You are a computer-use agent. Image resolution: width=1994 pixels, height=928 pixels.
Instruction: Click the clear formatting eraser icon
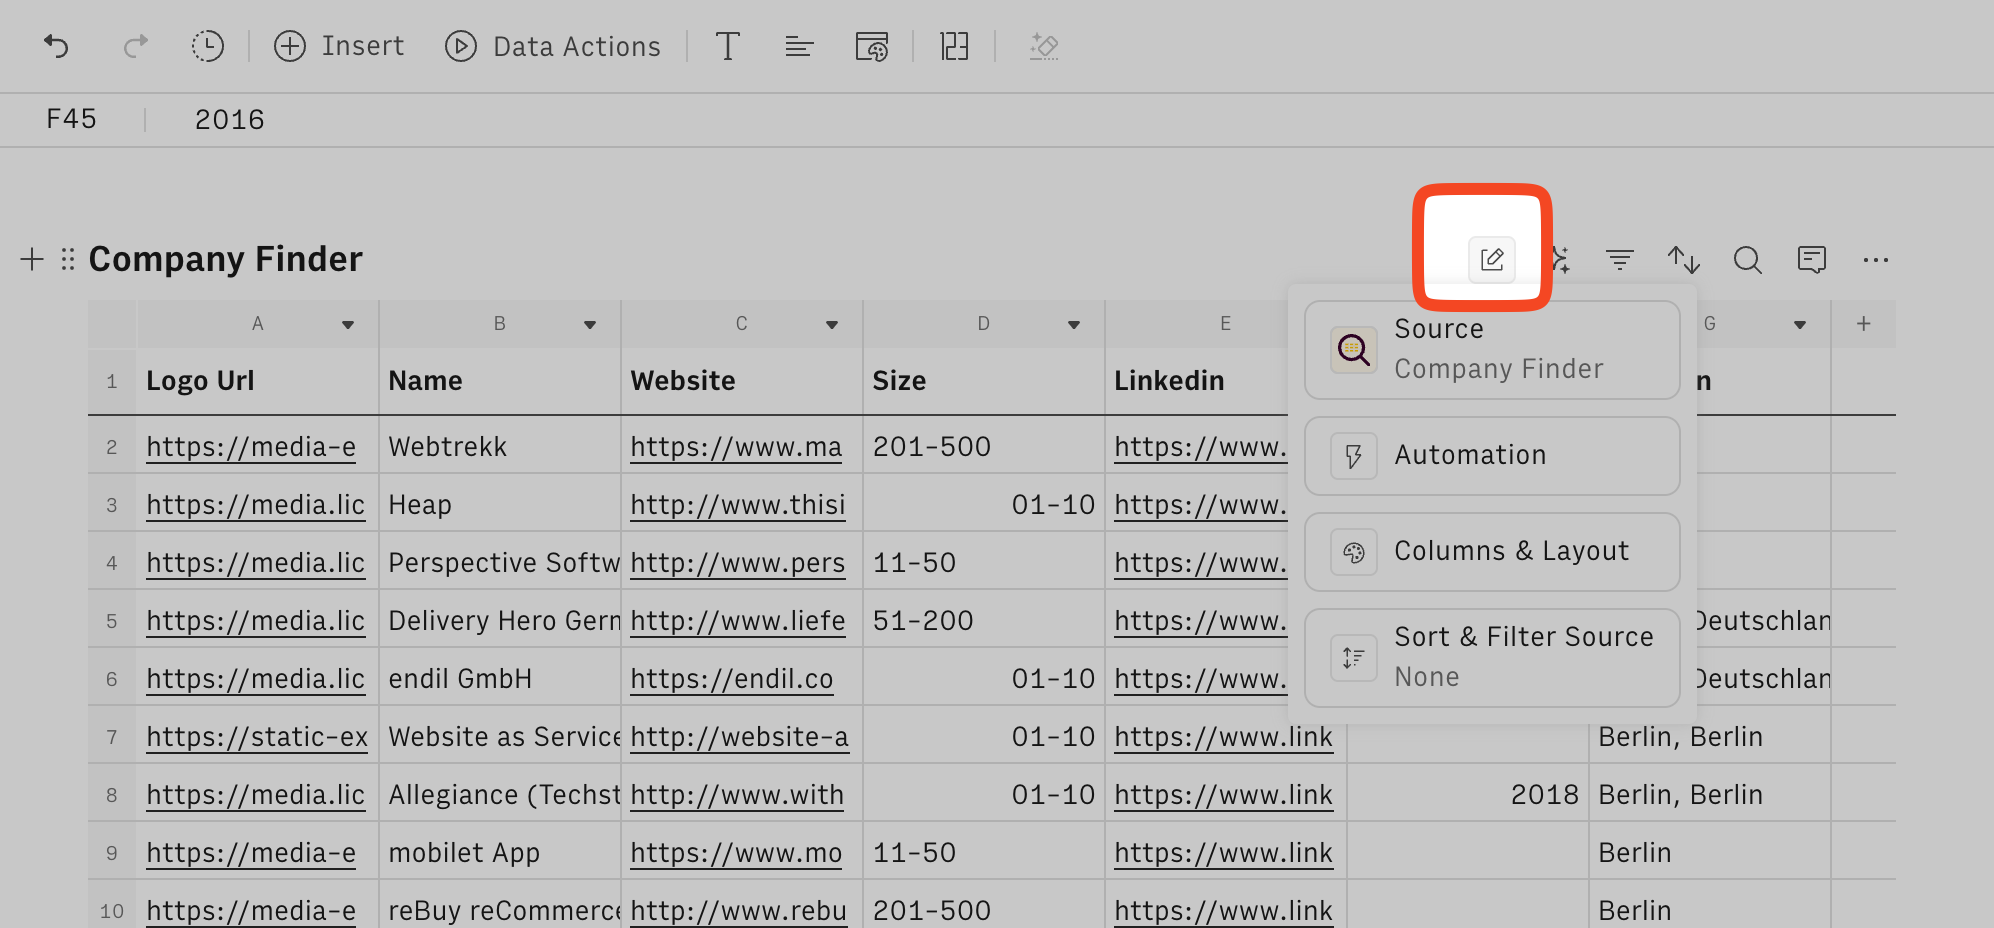[x=1044, y=46]
